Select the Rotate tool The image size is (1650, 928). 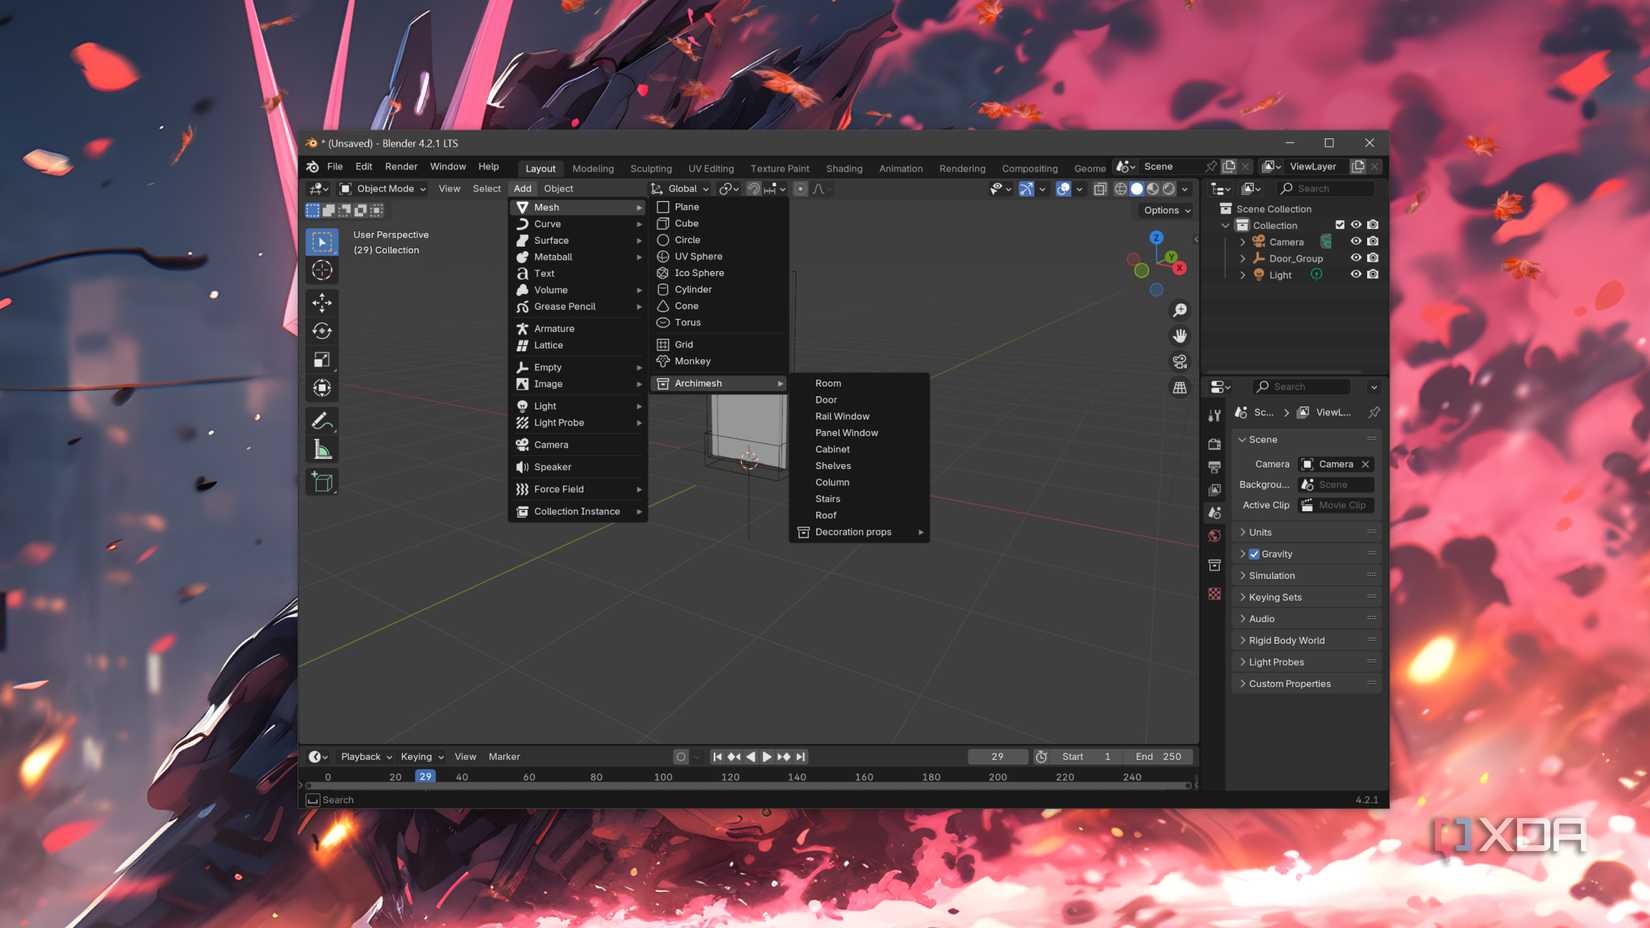pyautogui.click(x=321, y=330)
